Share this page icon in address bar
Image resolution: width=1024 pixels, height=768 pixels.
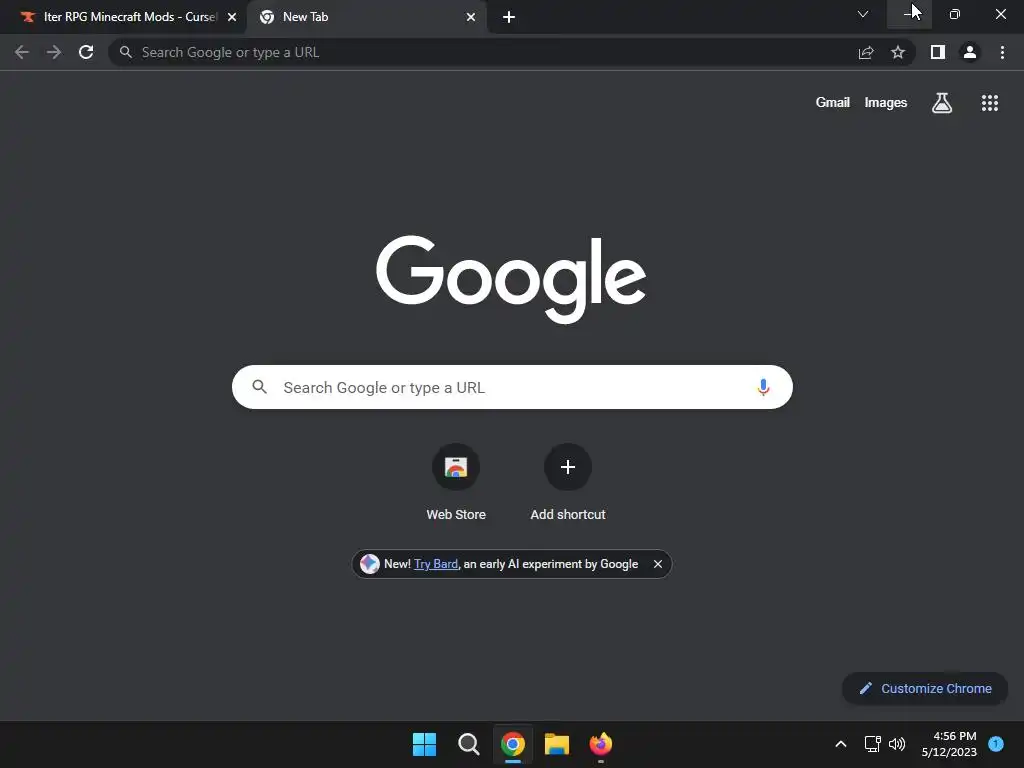pyautogui.click(x=866, y=52)
